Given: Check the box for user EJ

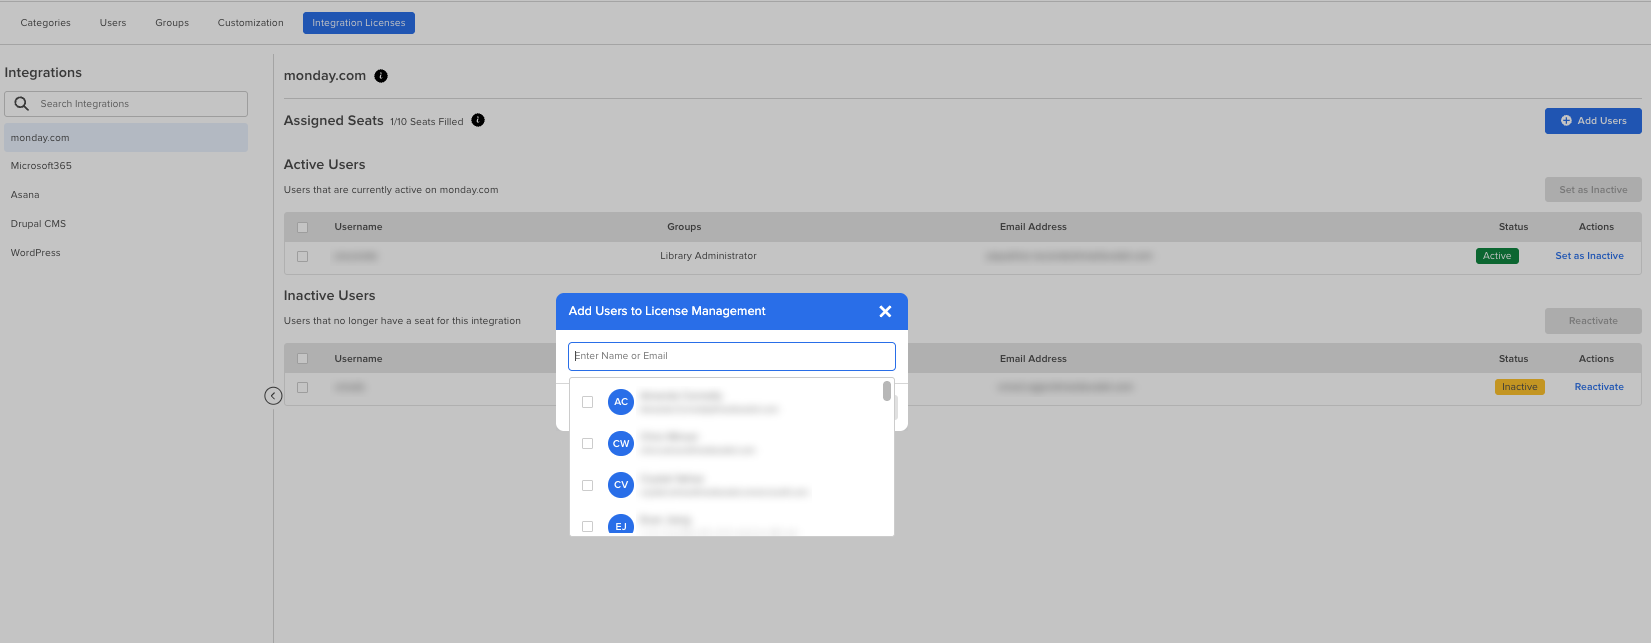Looking at the screenshot, I should click(x=588, y=527).
